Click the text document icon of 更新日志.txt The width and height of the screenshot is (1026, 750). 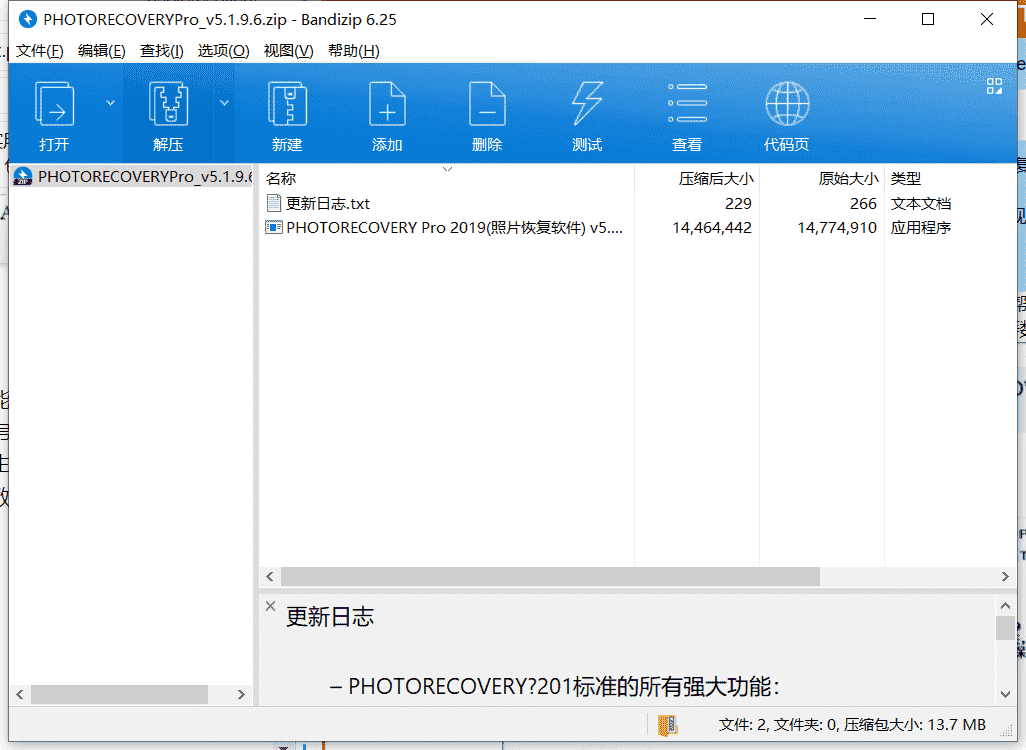point(274,204)
